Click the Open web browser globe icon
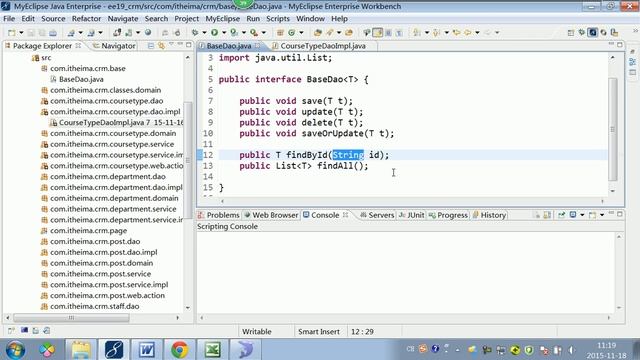Screen dimensions: 640x360 pos(148,33)
